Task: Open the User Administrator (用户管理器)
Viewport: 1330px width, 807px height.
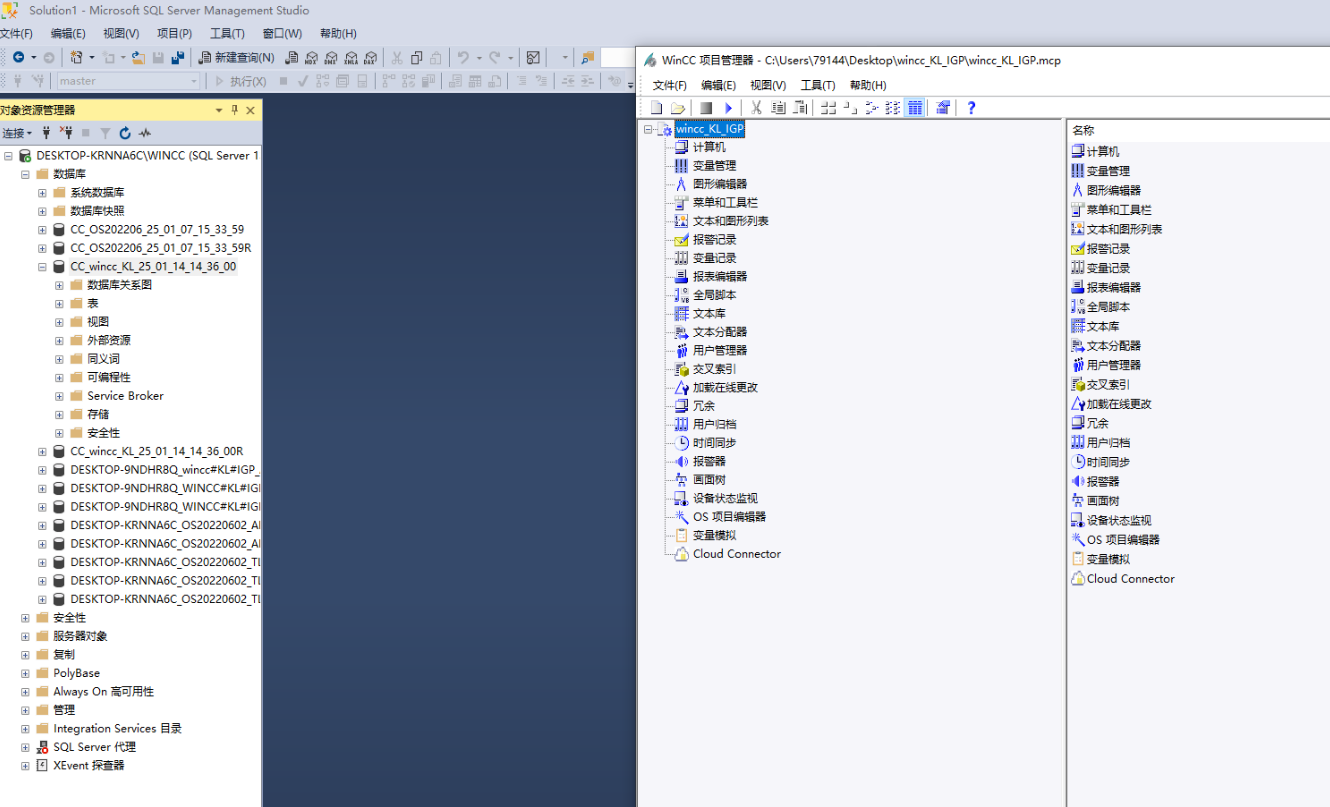Action: pos(718,349)
